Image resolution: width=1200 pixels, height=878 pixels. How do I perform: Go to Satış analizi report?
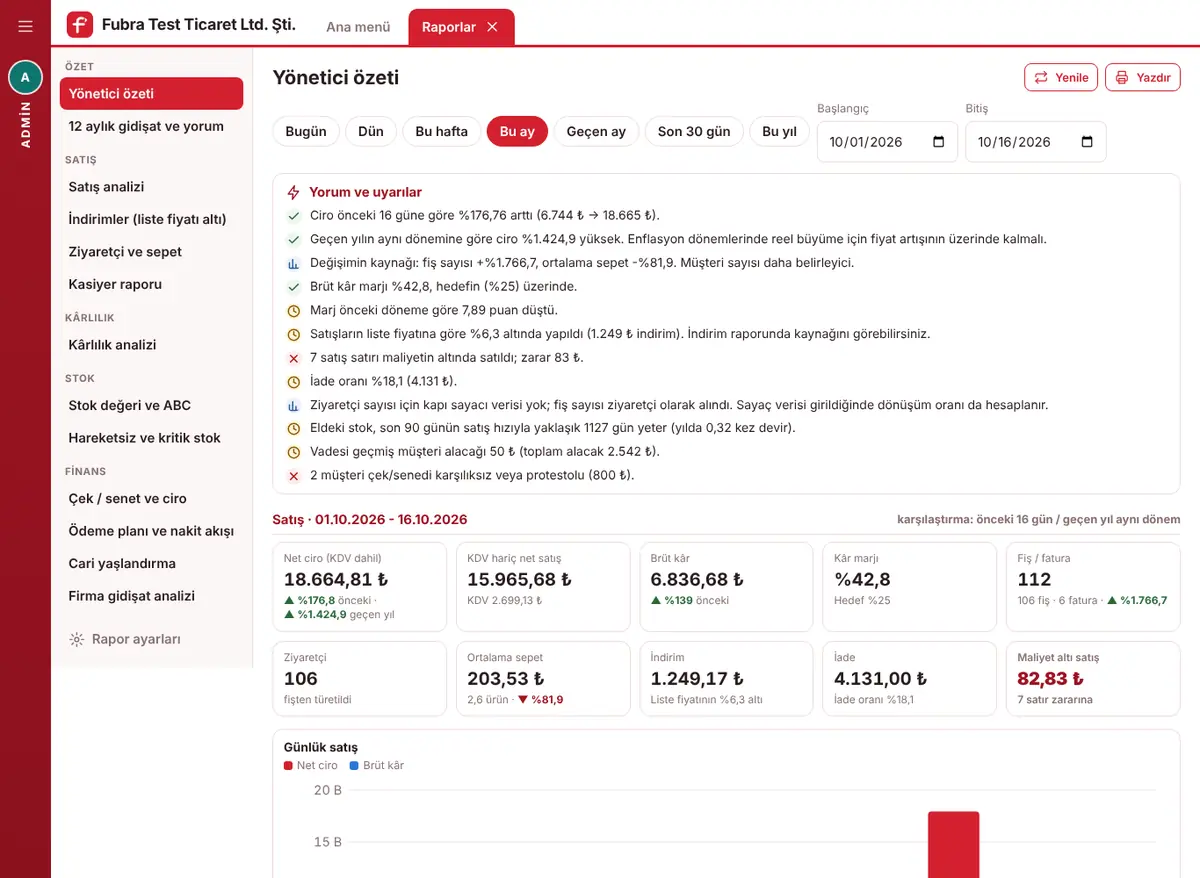point(151,187)
